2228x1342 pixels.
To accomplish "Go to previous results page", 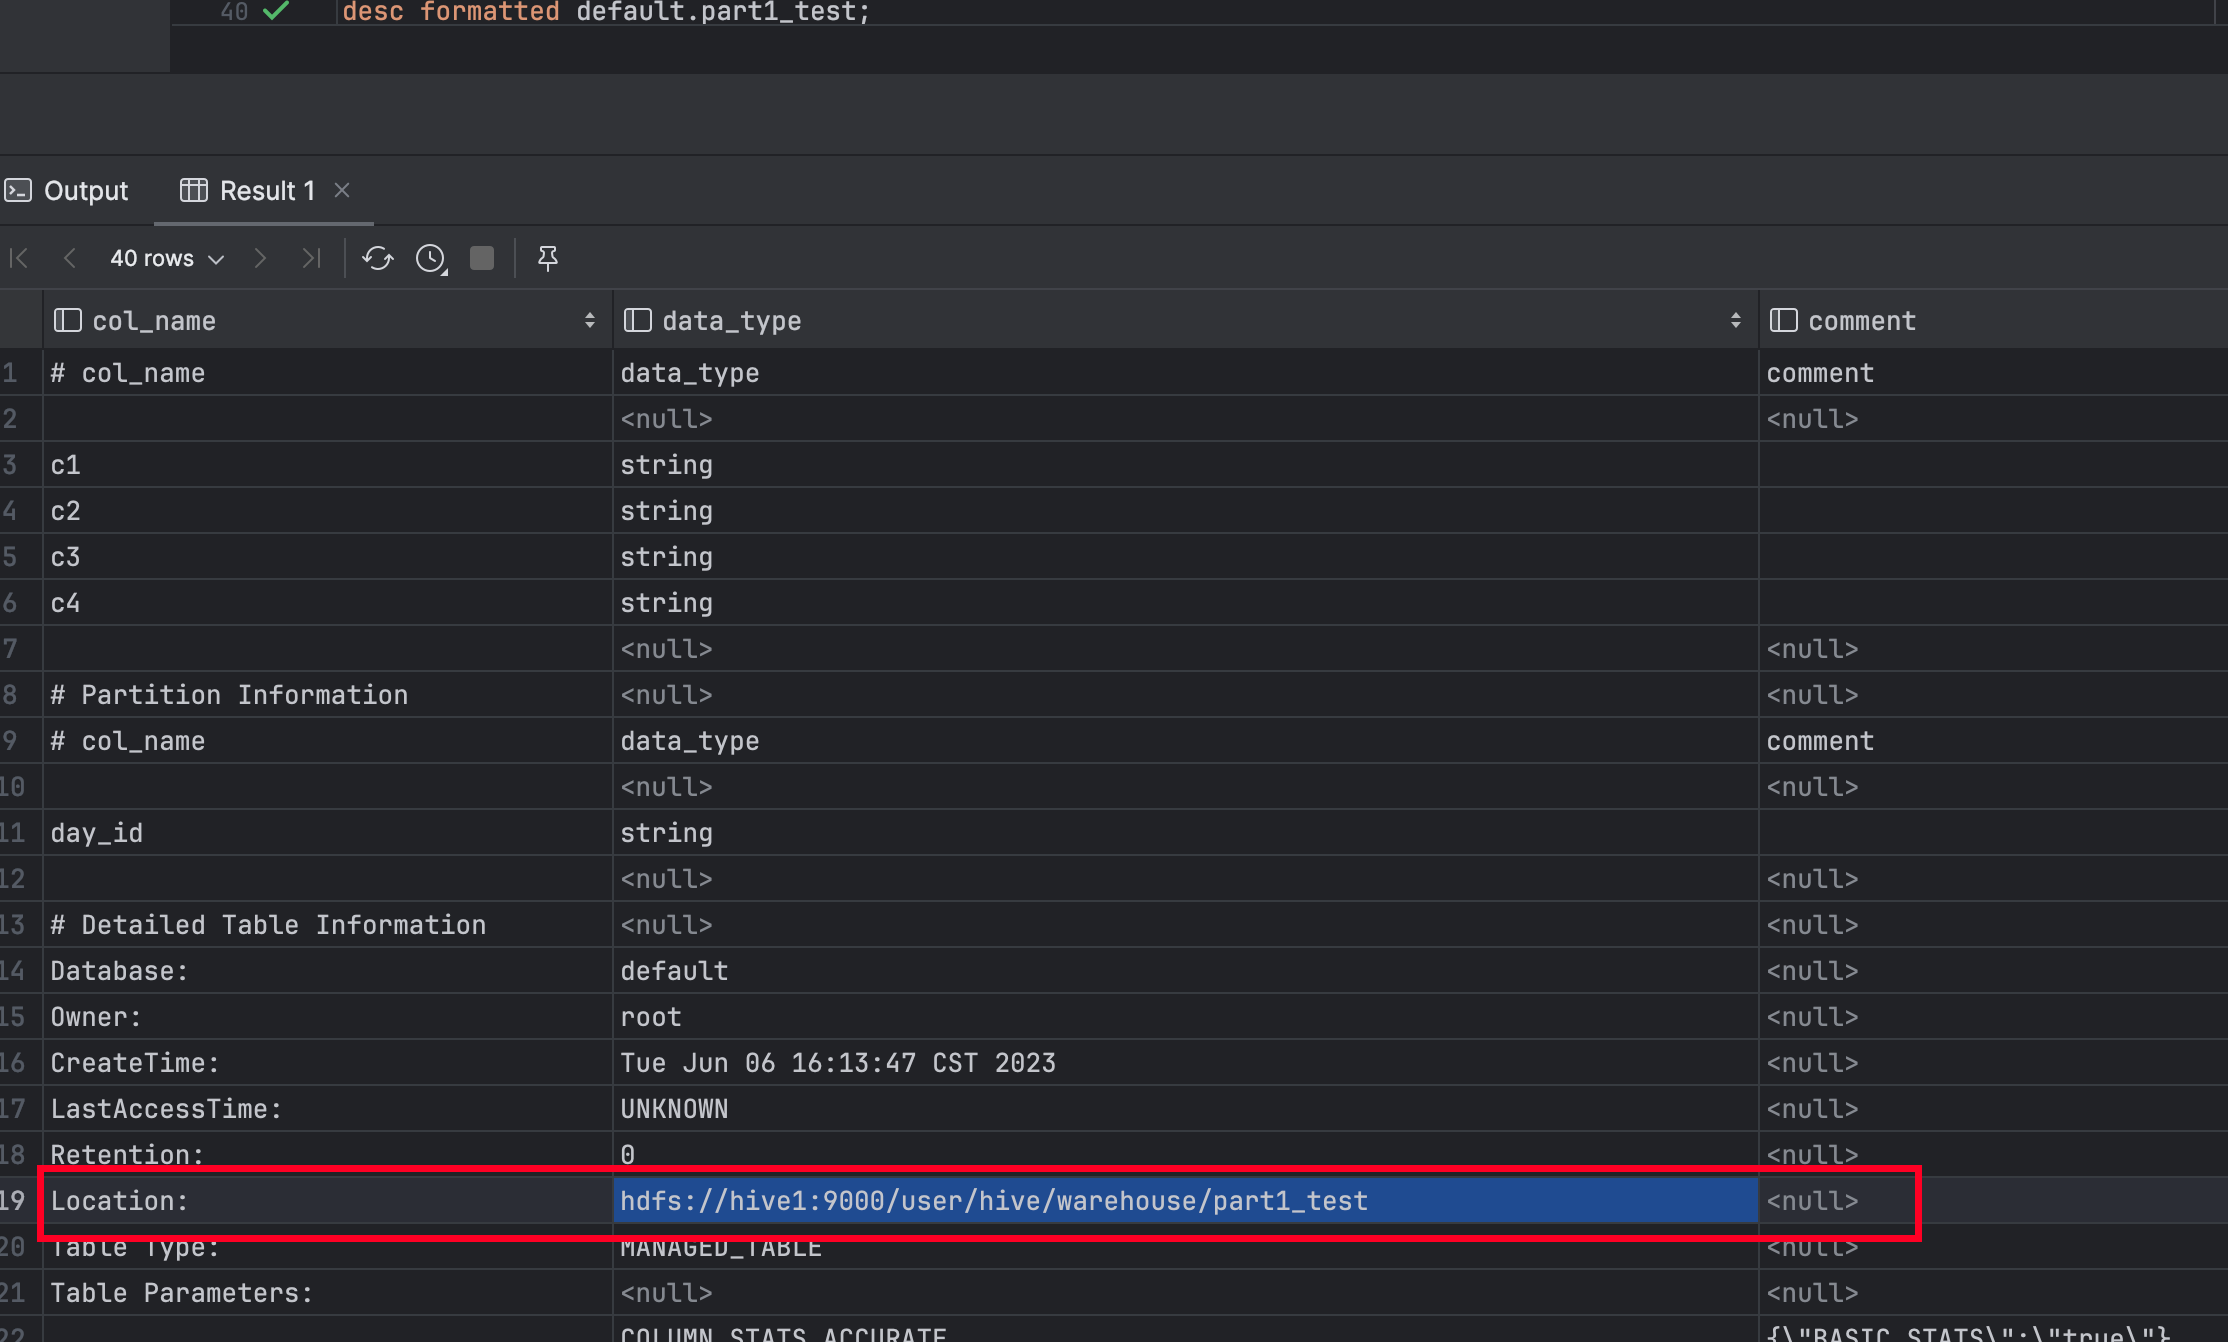I will [x=69, y=258].
